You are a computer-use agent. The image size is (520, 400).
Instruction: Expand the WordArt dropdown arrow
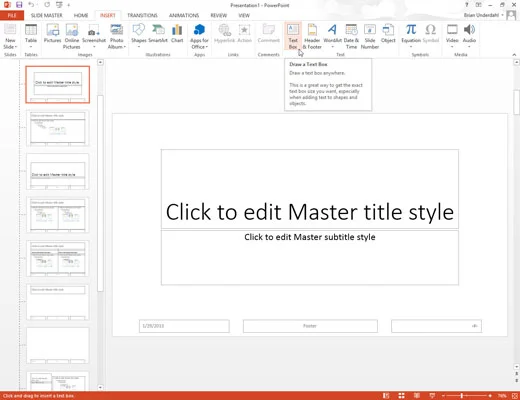[x=332, y=47]
